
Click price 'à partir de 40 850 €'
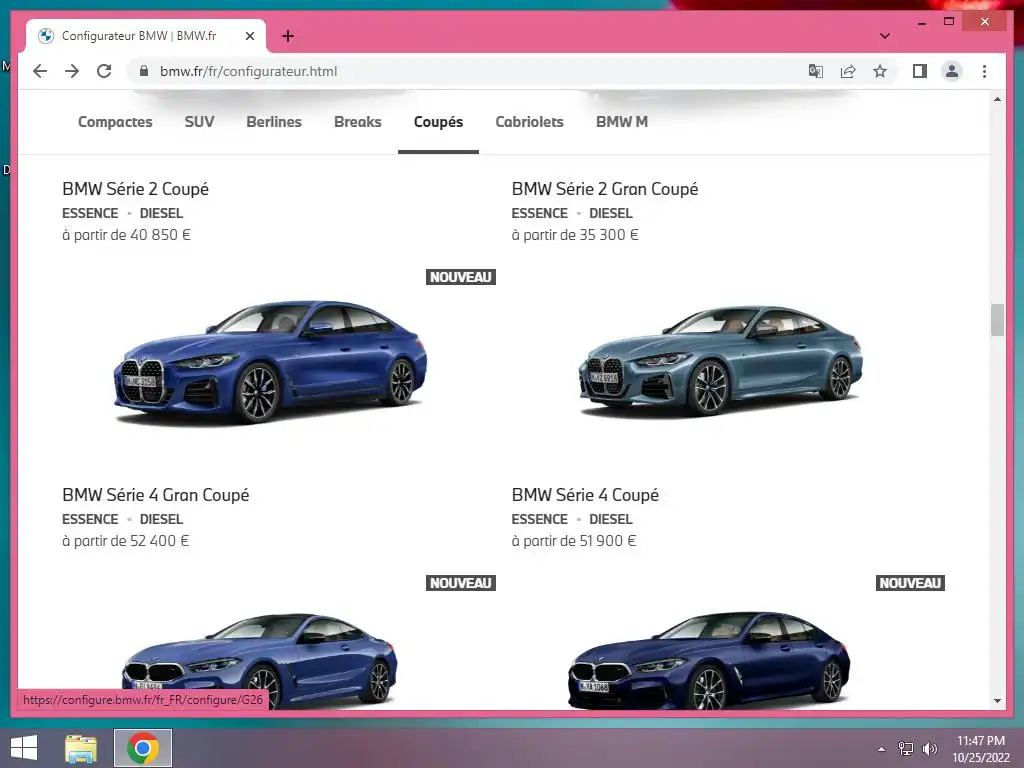[x=126, y=235]
